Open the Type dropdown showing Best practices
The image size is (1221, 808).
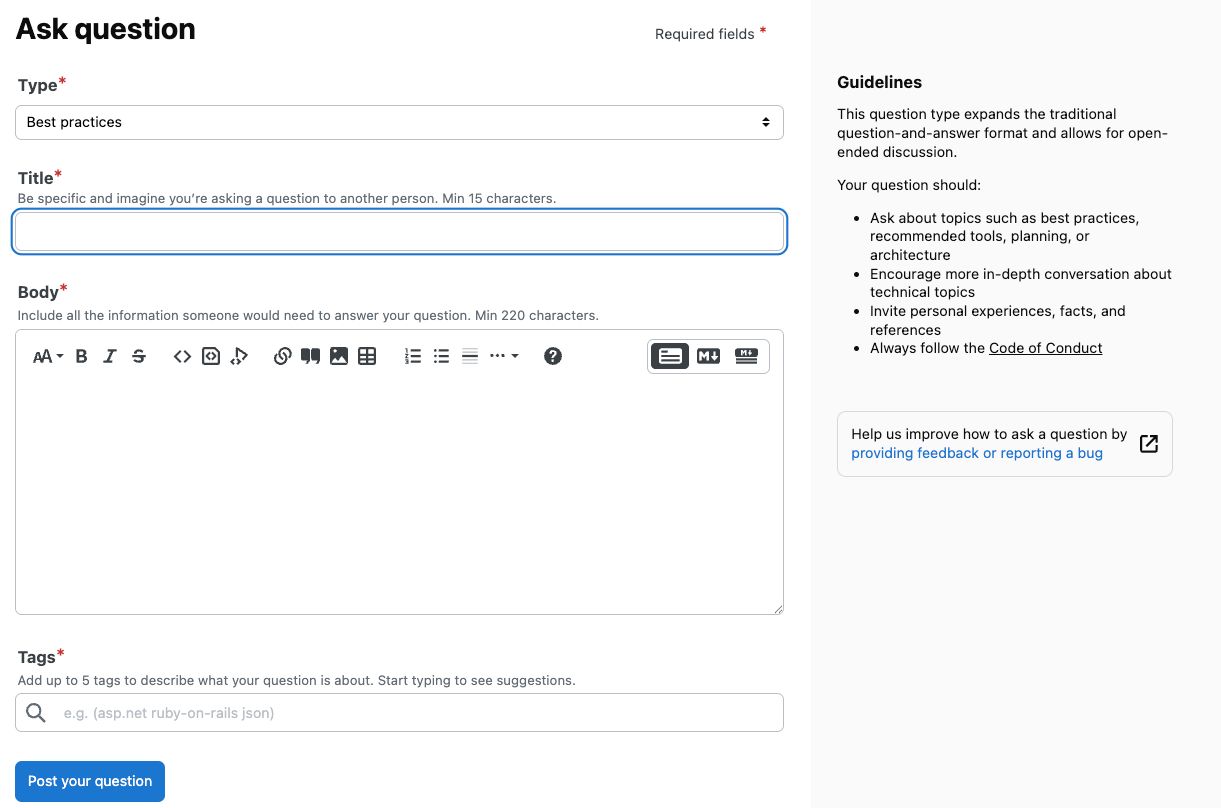click(x=399, y=122)
